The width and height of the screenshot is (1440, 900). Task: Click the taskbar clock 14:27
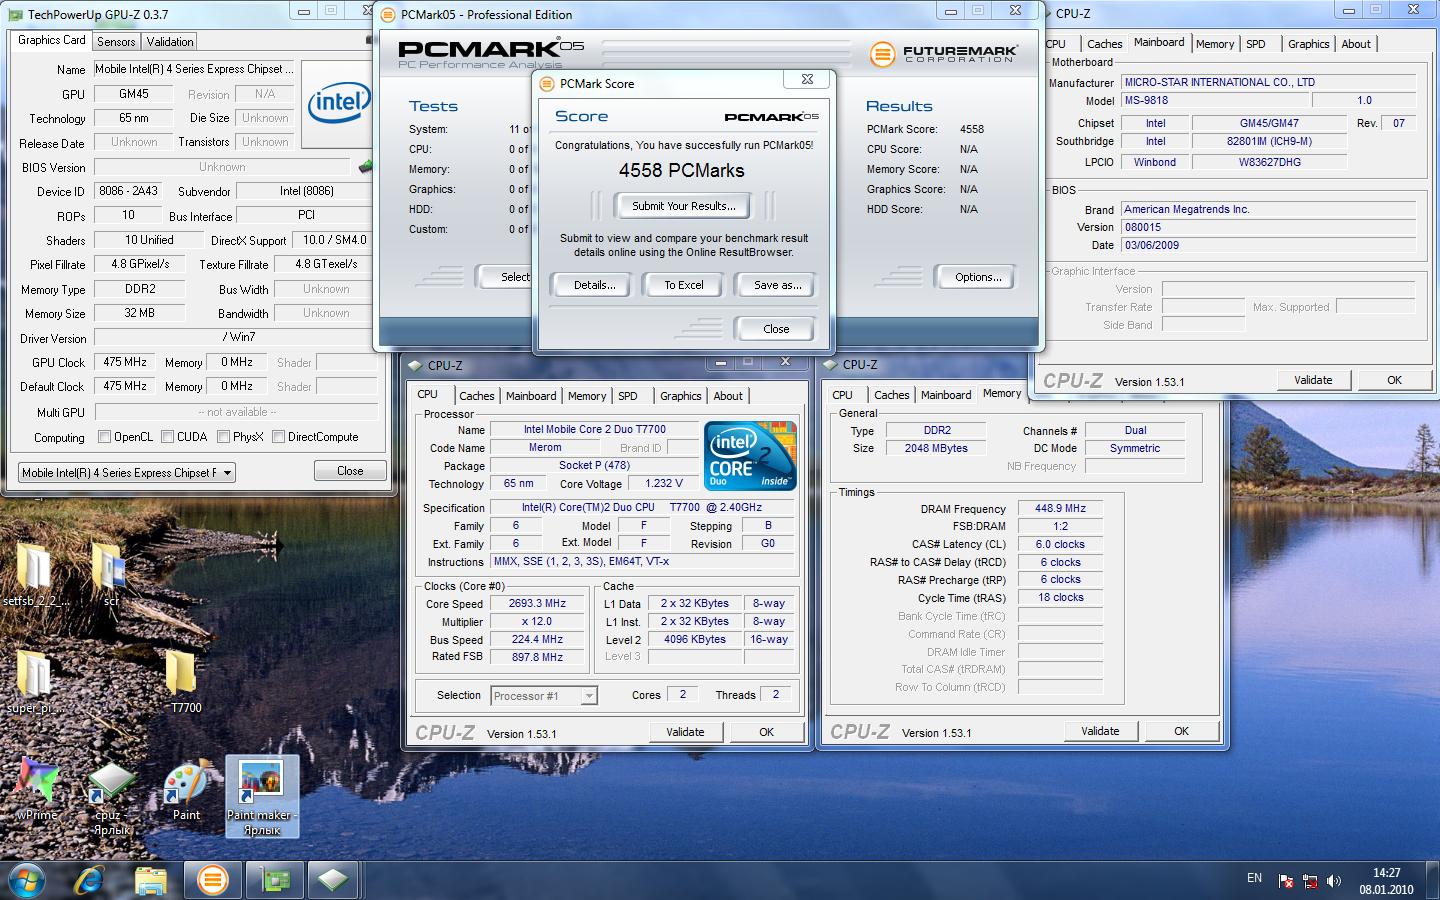[1386, 873]
